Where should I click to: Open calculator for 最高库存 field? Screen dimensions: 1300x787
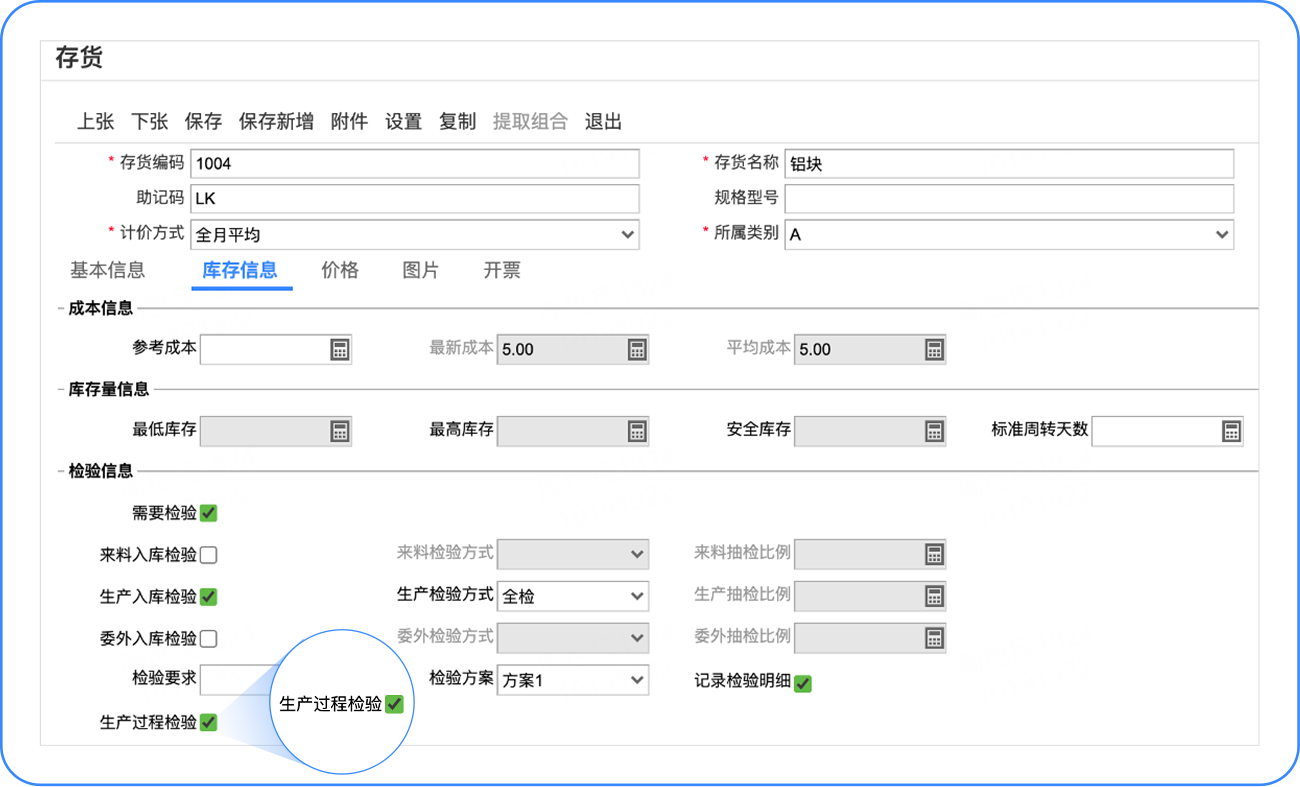(636, 431)
